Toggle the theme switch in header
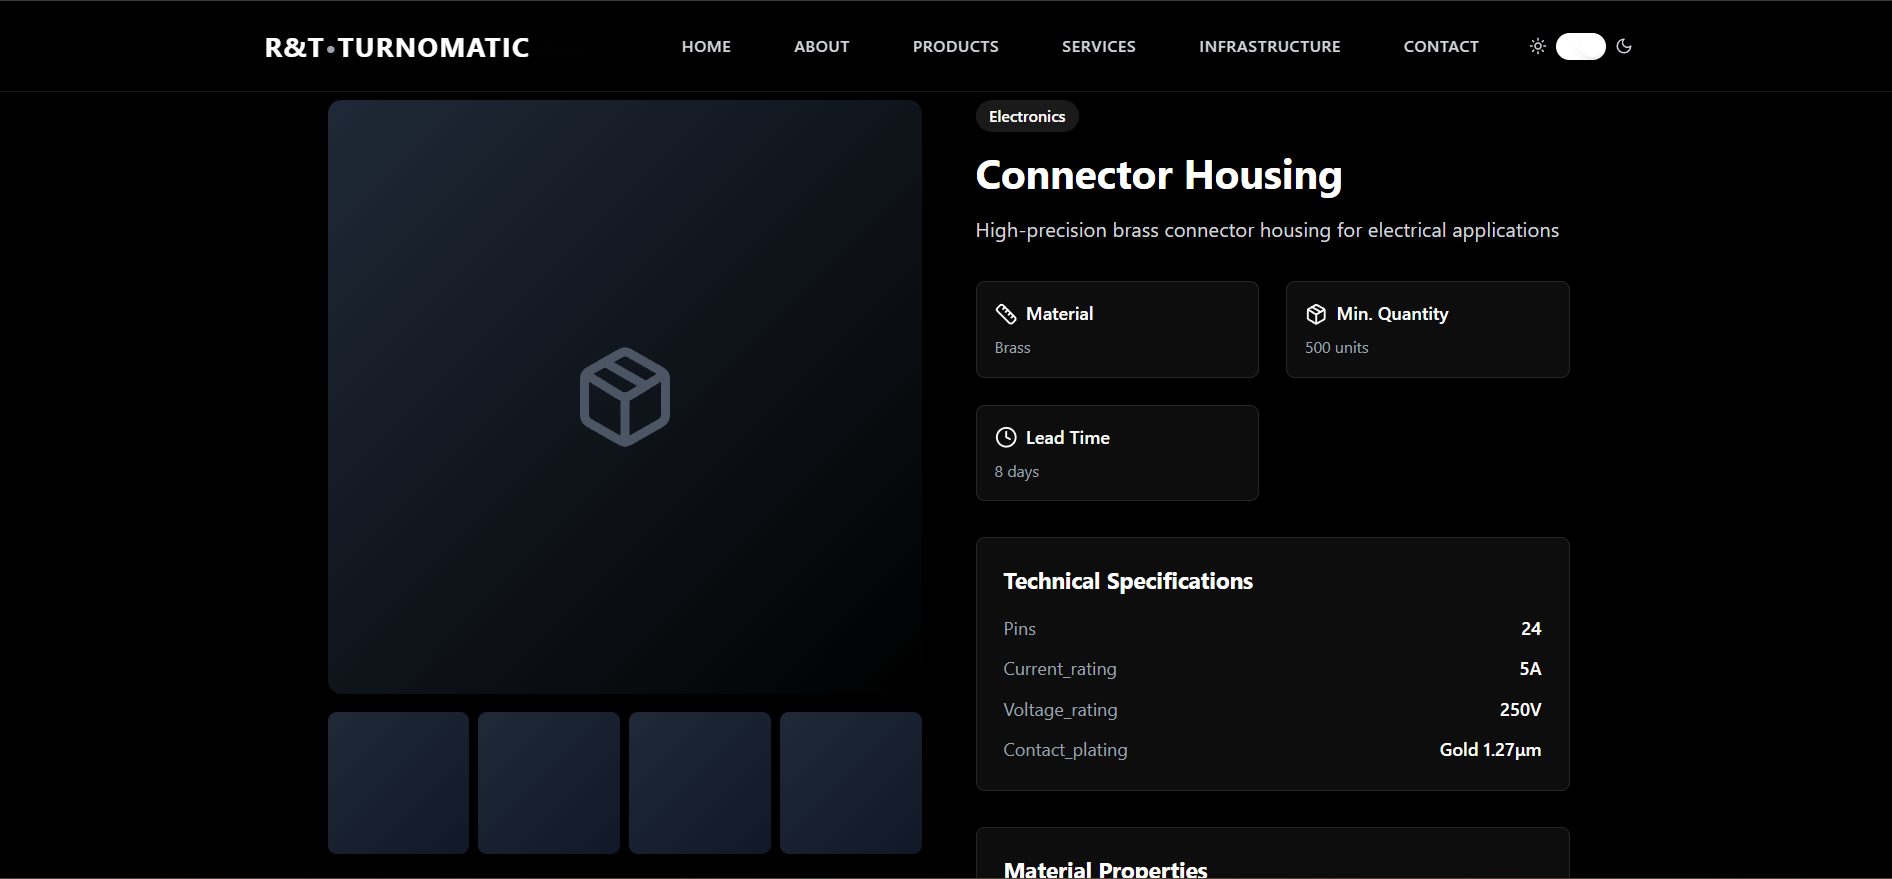 coord(1580,47)
